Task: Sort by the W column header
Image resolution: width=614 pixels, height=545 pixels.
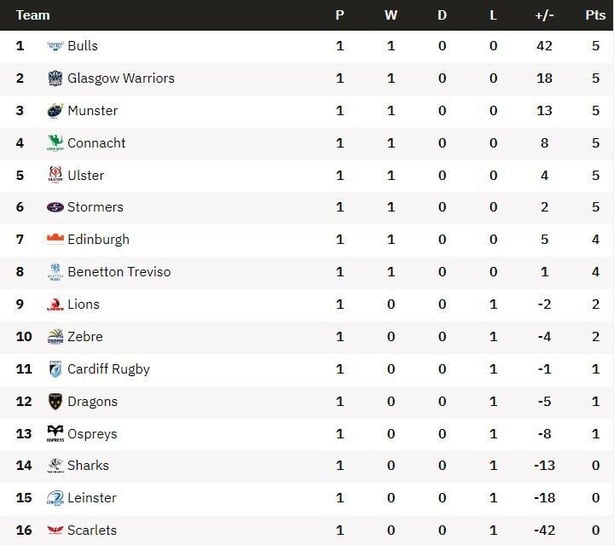Action: point(391,15)
